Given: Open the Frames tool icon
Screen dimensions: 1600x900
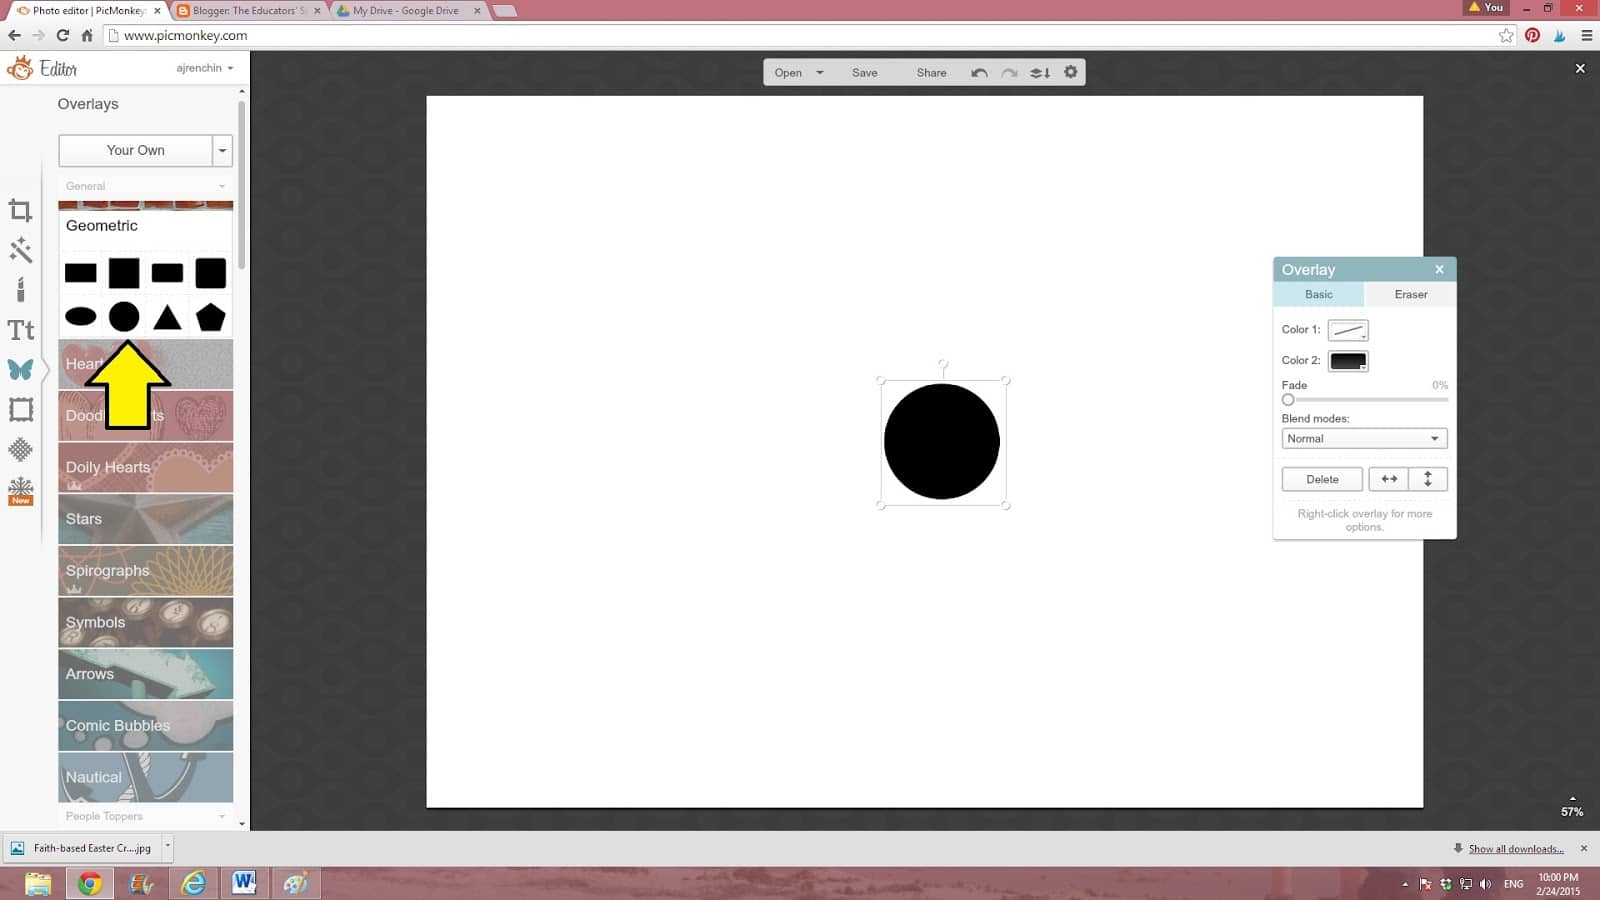Looking at the screenshot, I should coord(20,410).
